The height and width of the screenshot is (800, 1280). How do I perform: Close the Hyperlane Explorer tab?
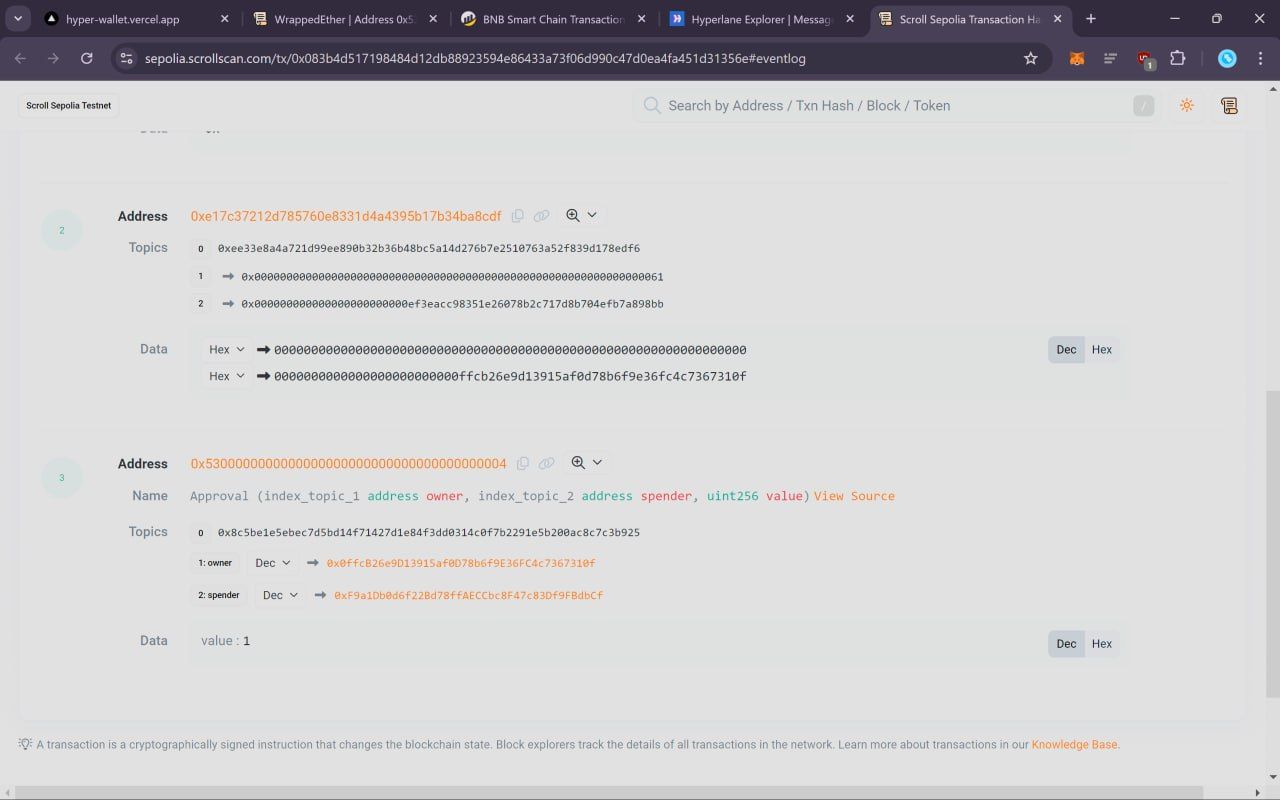850,19
